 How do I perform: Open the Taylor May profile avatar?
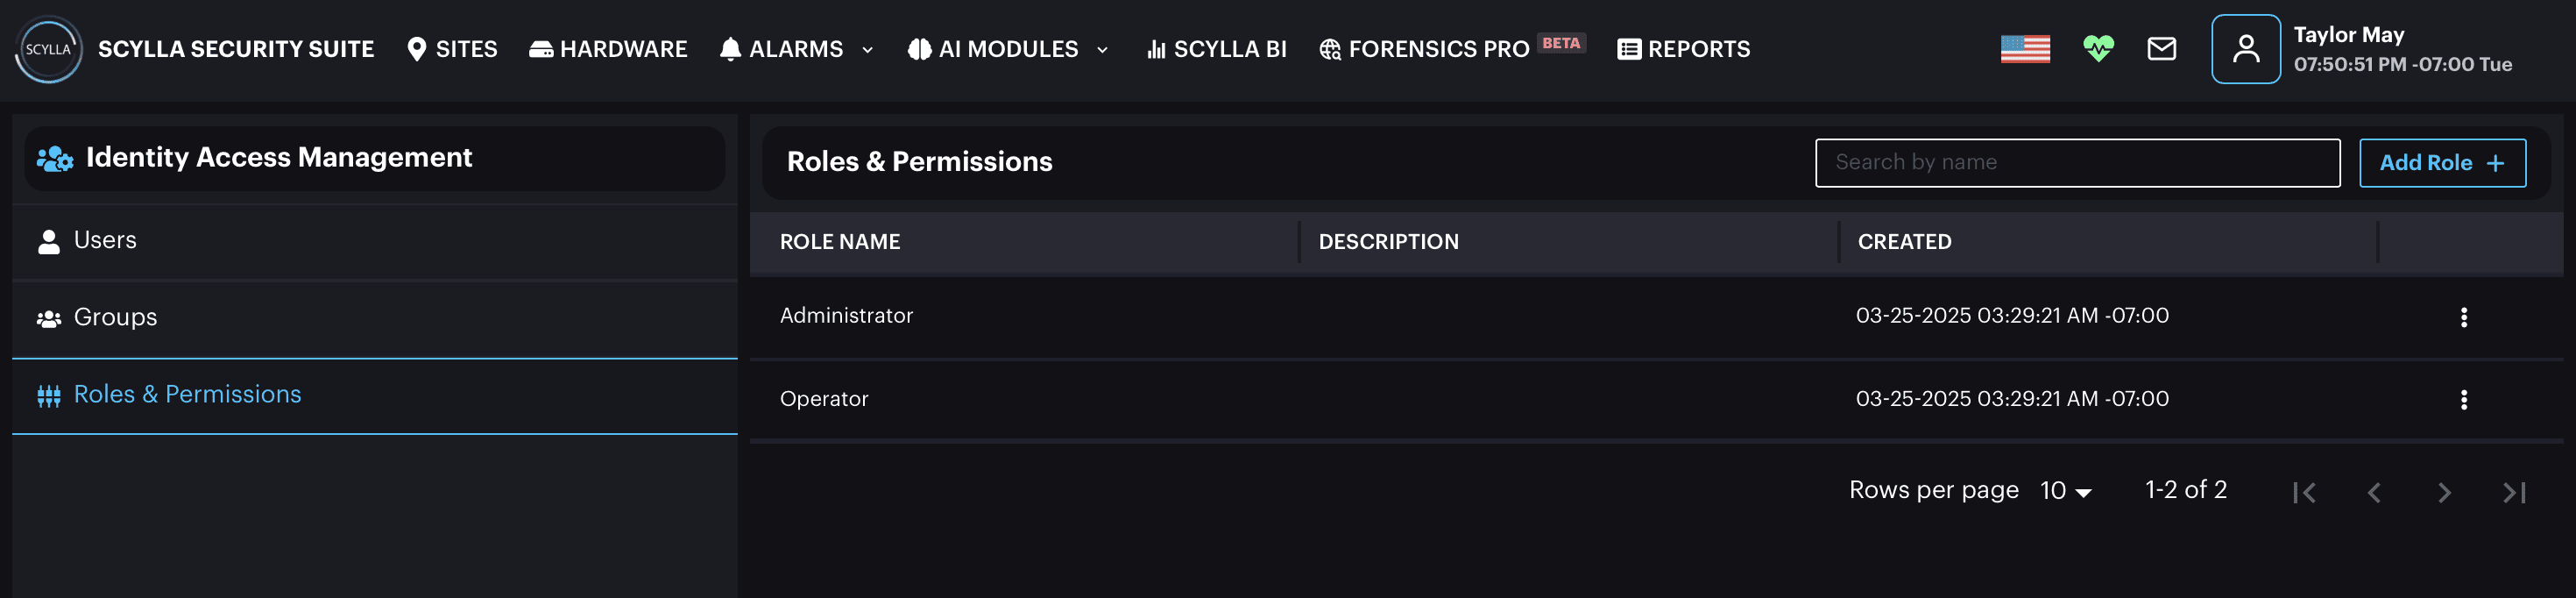tap(2245, 49)
